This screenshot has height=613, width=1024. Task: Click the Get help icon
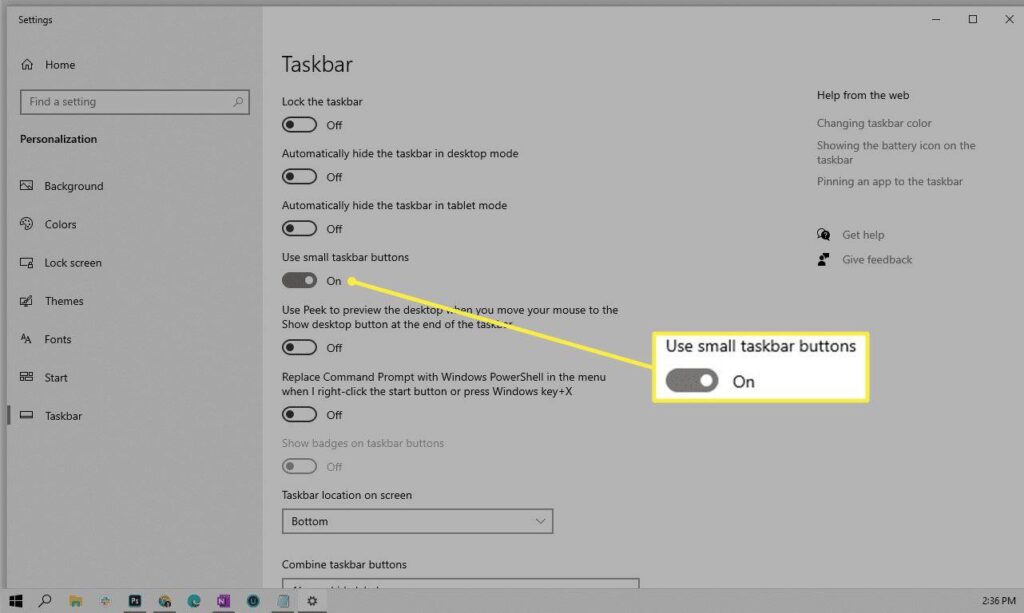click(824, 235)
